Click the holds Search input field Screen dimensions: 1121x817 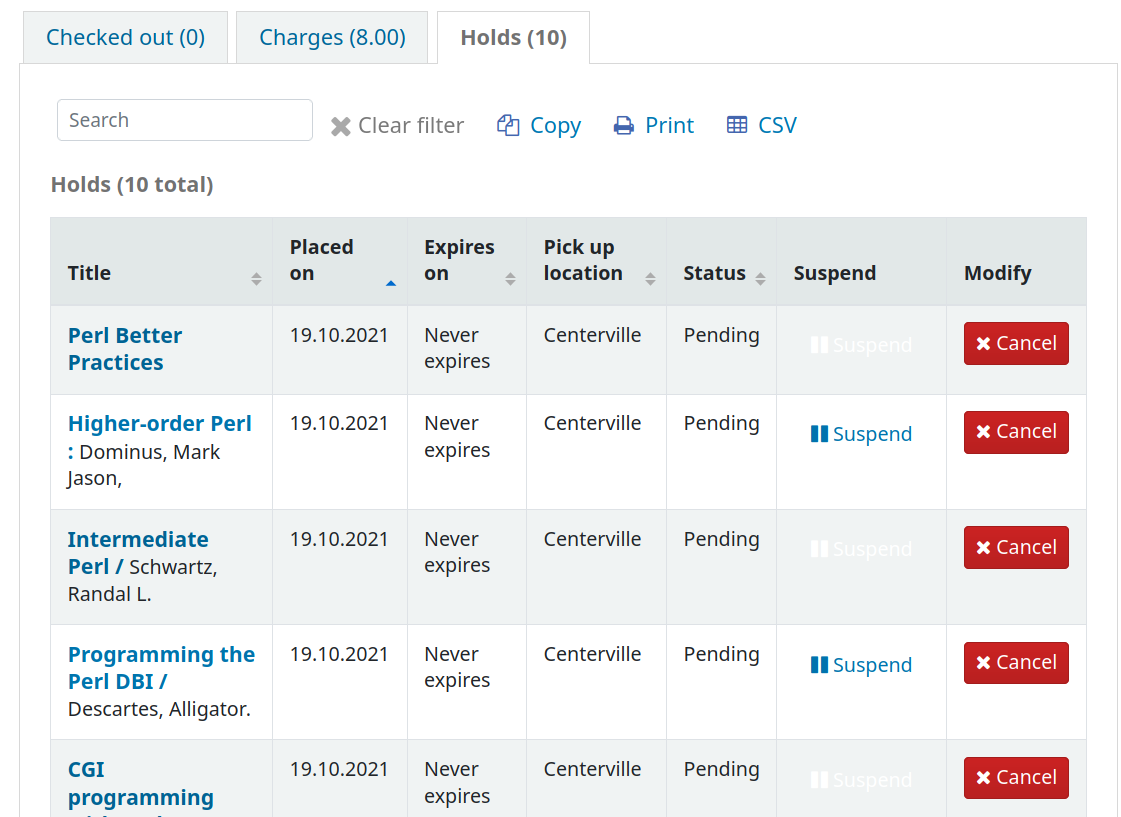pos(185,120)
